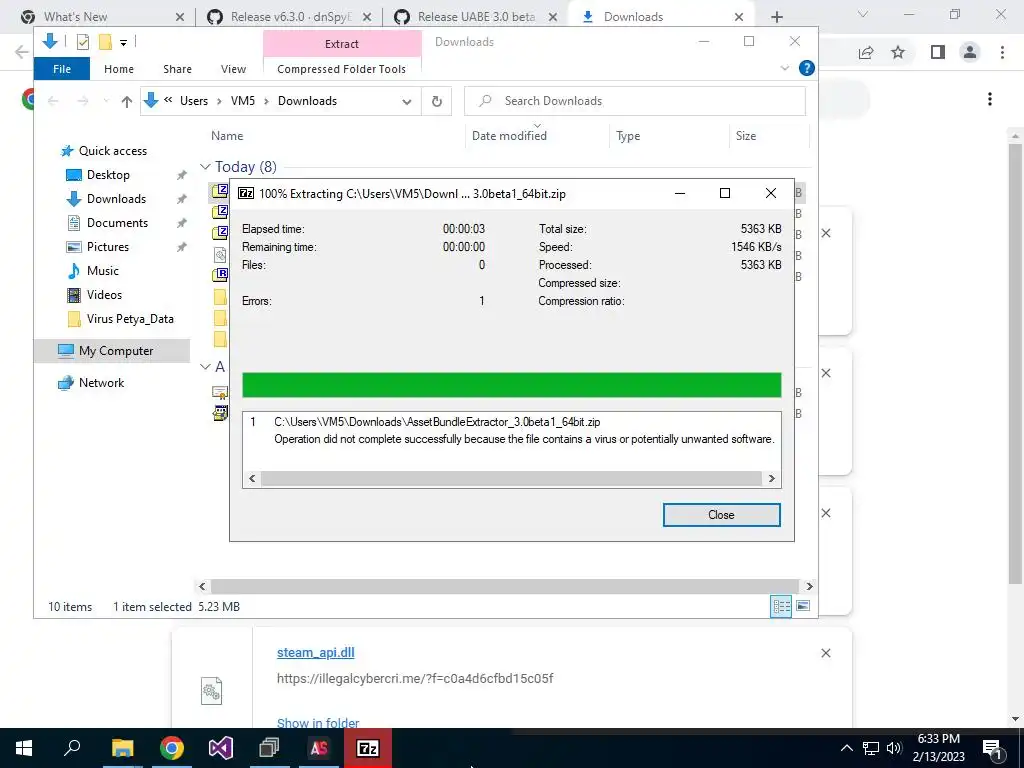Screen dimensions: 1024x768
Task: Click the Explorer forward navigation arrow
Action: (x=83, y=101)
